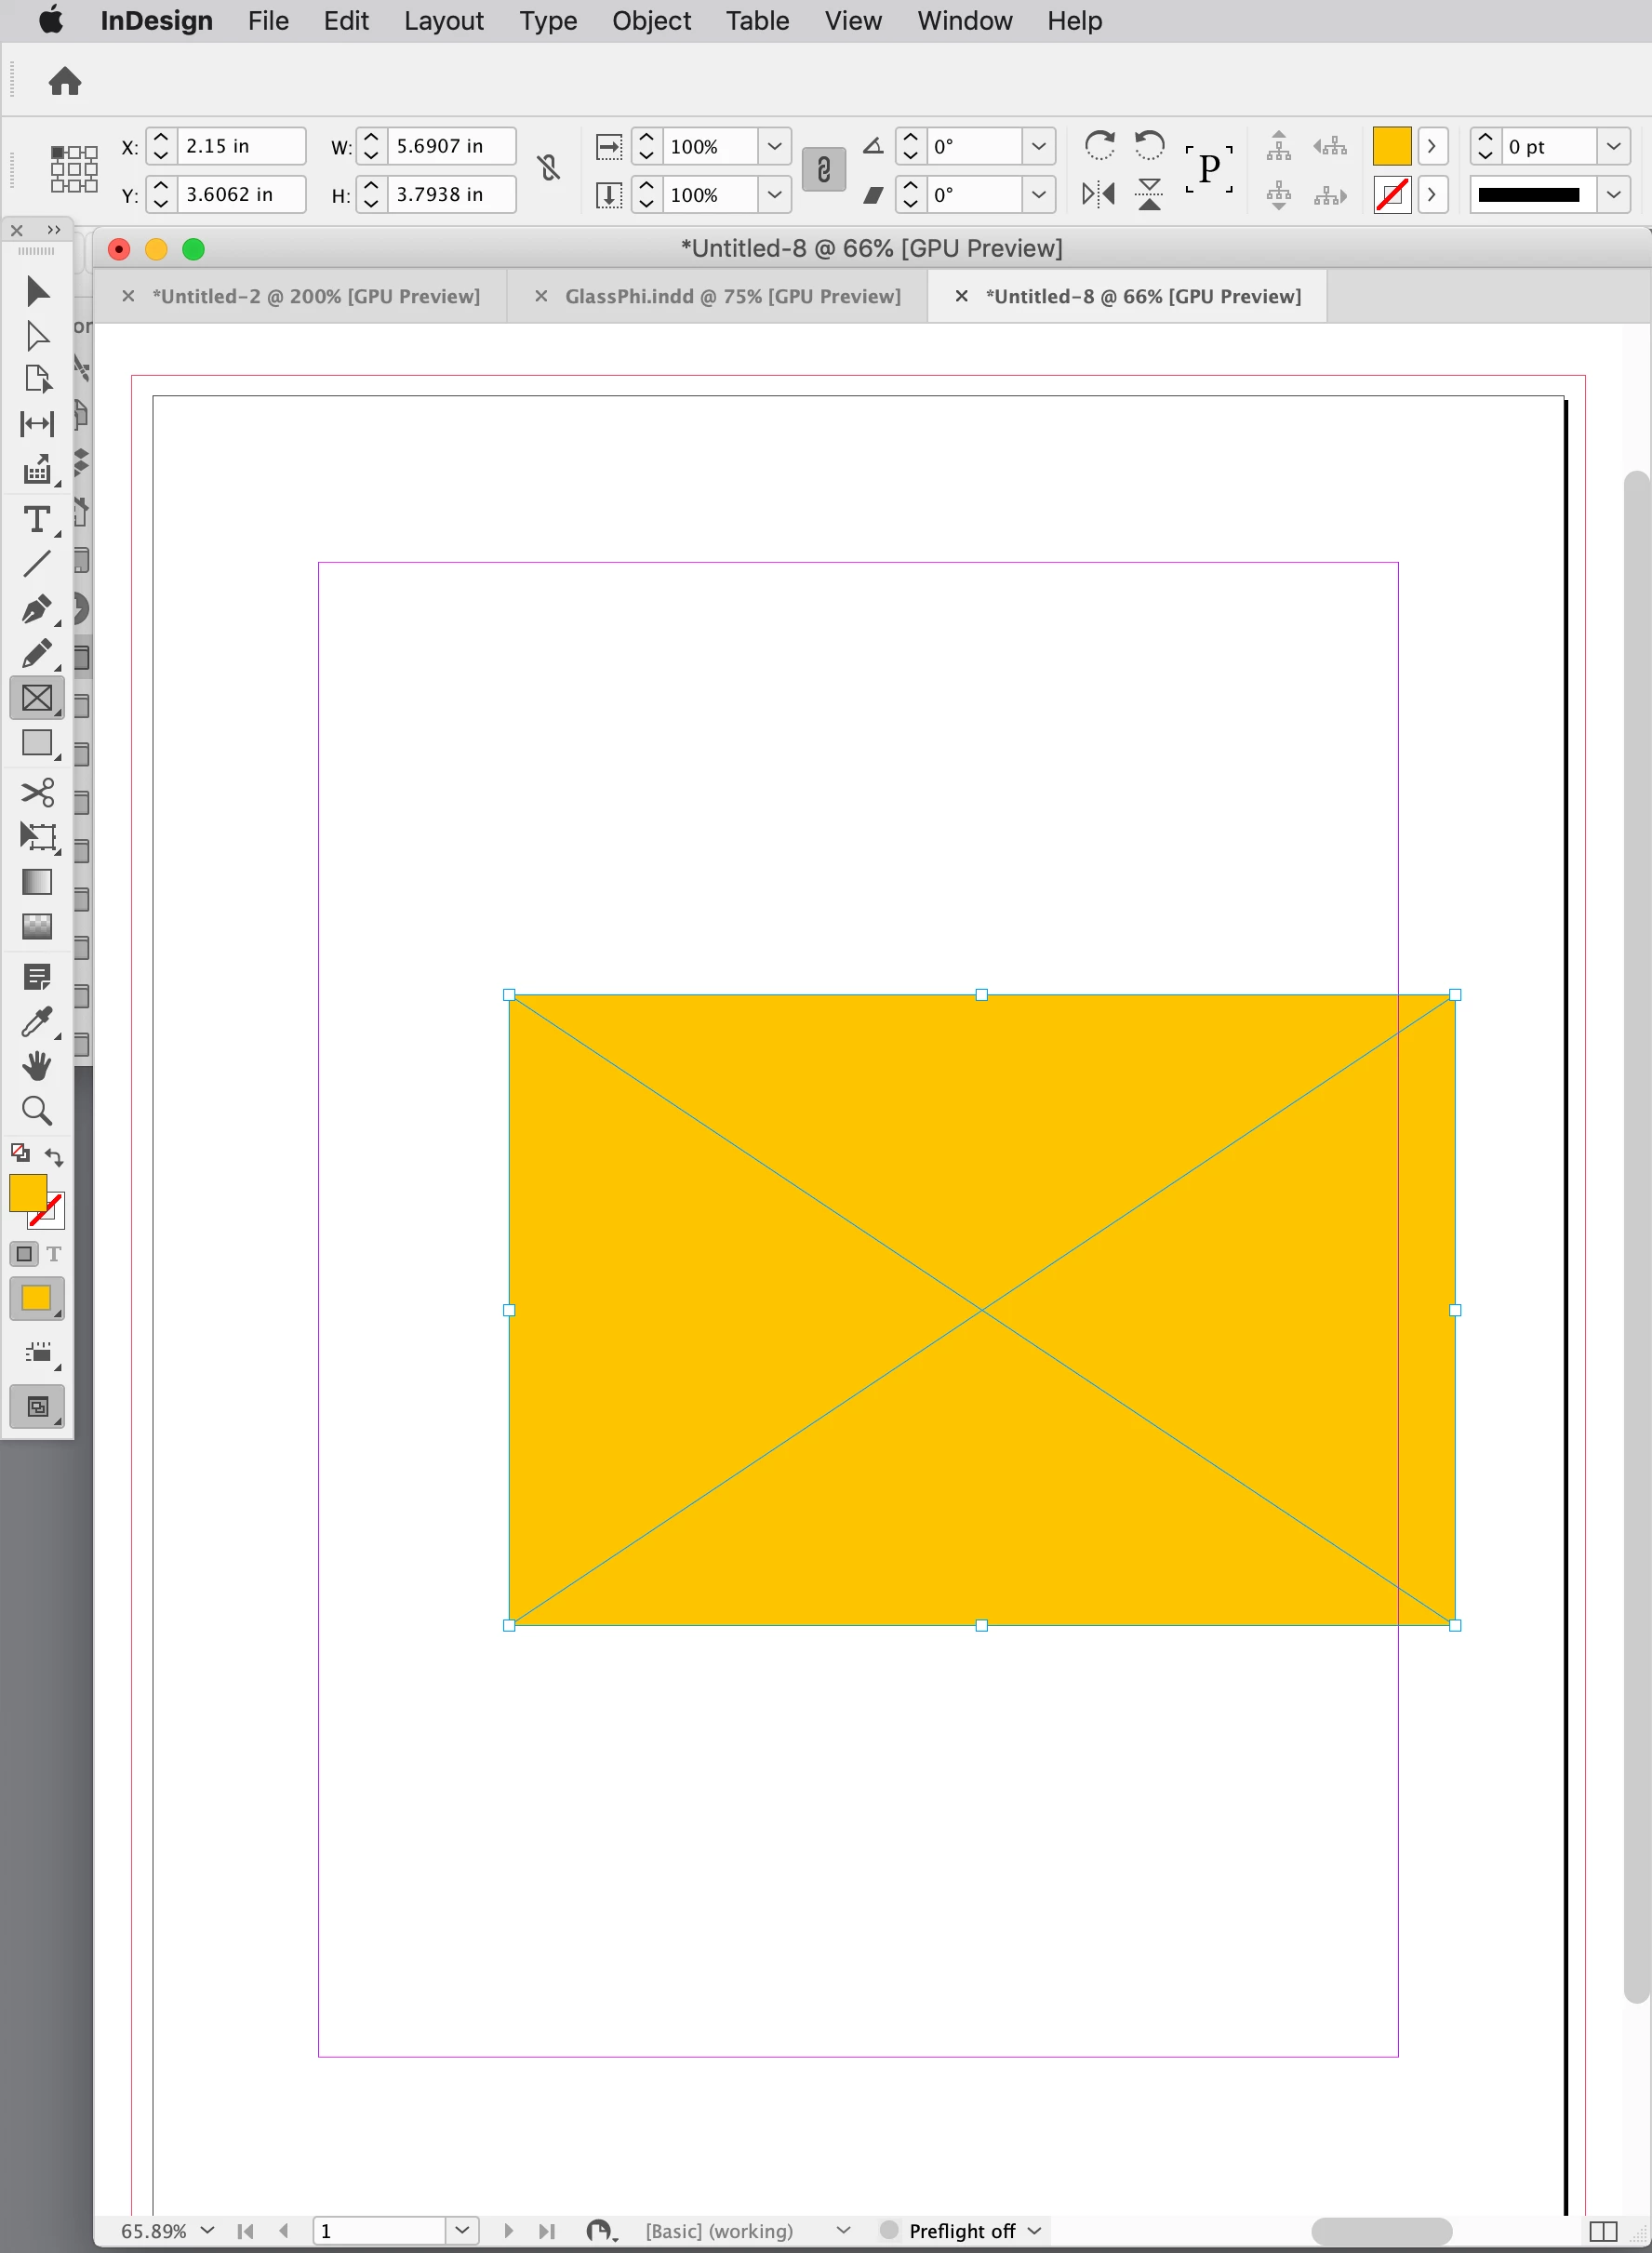Image resolution: width=1652 pixels, height=2253 pixels.
Task: Click stroke none swatch in control bar
Action: click(1391, 194)
